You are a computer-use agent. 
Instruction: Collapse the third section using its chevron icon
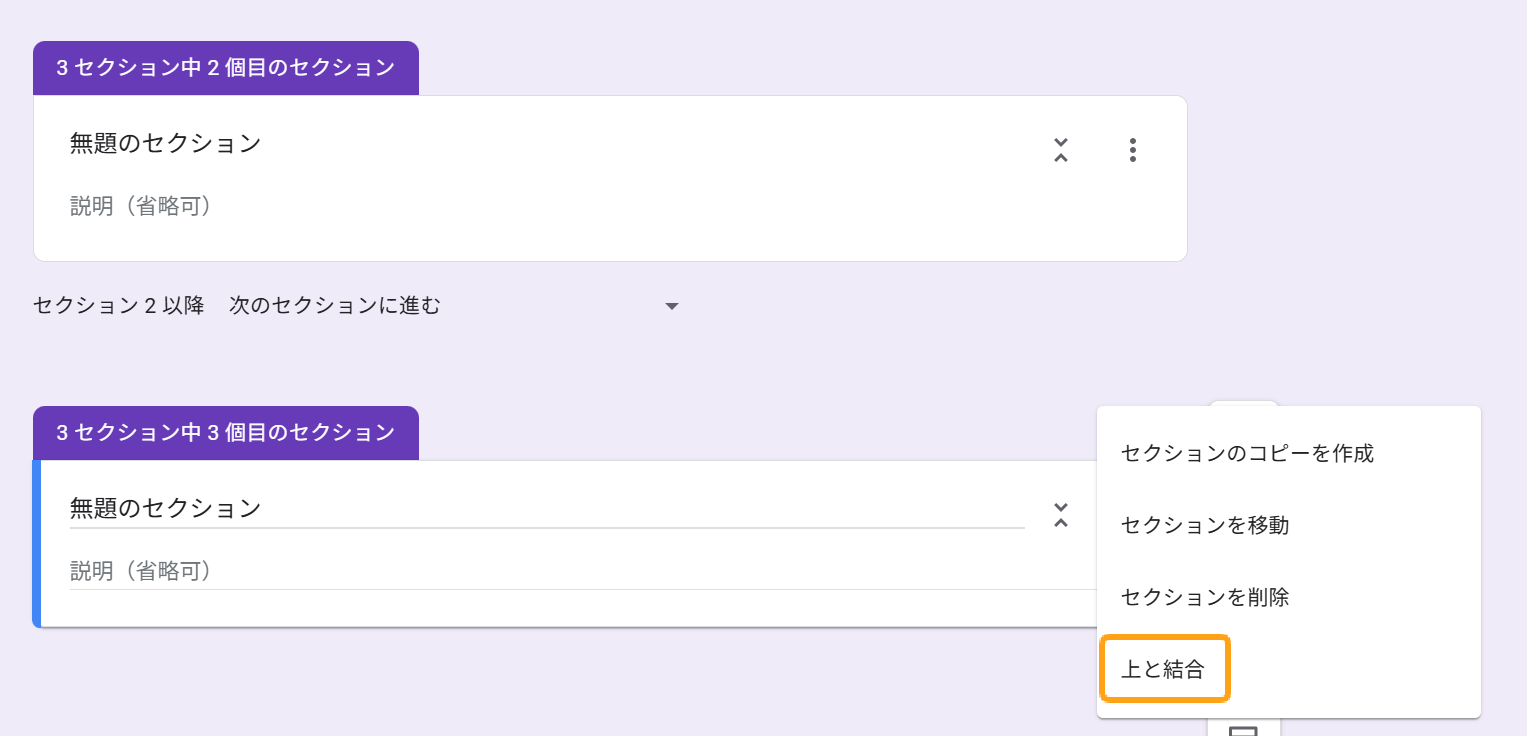click(x=1061, y=515)
